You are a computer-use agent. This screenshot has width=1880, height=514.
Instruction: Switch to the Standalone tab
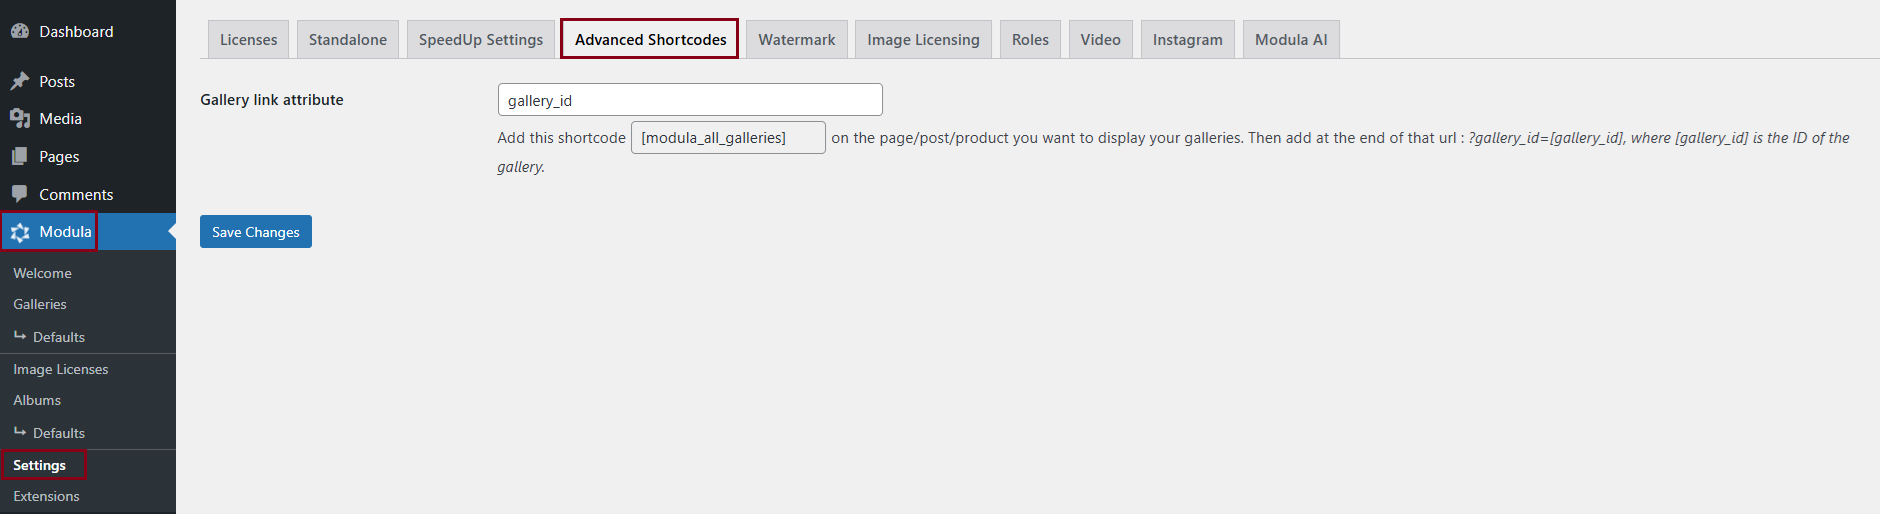tap(347, 40)
